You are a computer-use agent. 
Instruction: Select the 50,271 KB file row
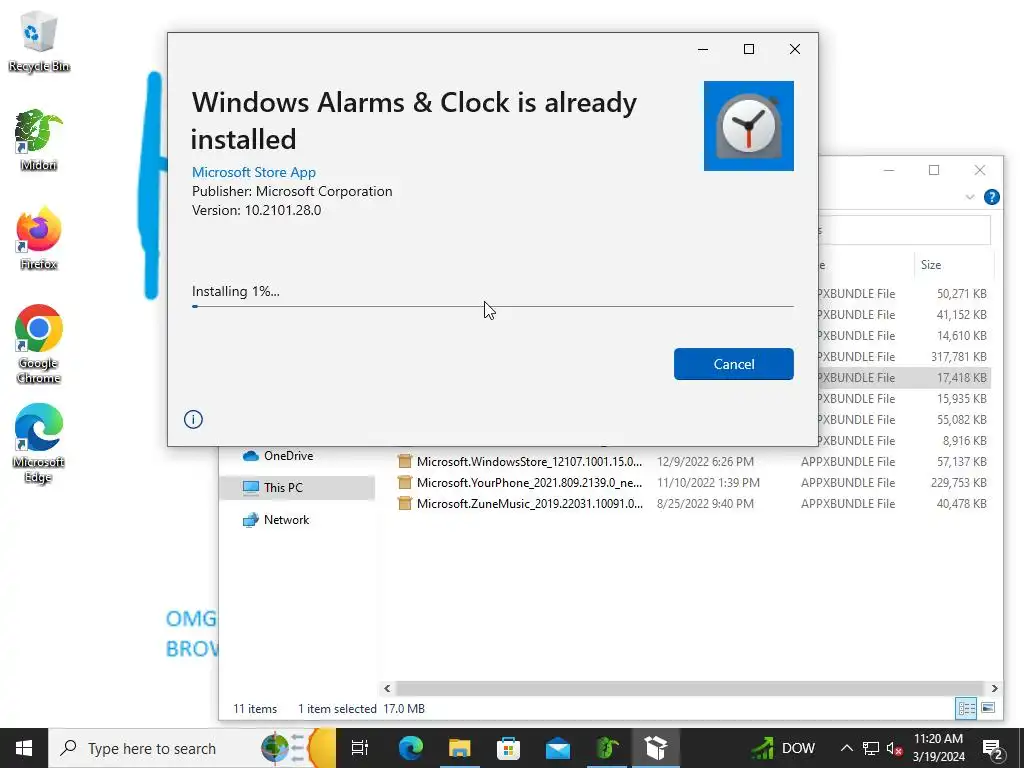904,294
